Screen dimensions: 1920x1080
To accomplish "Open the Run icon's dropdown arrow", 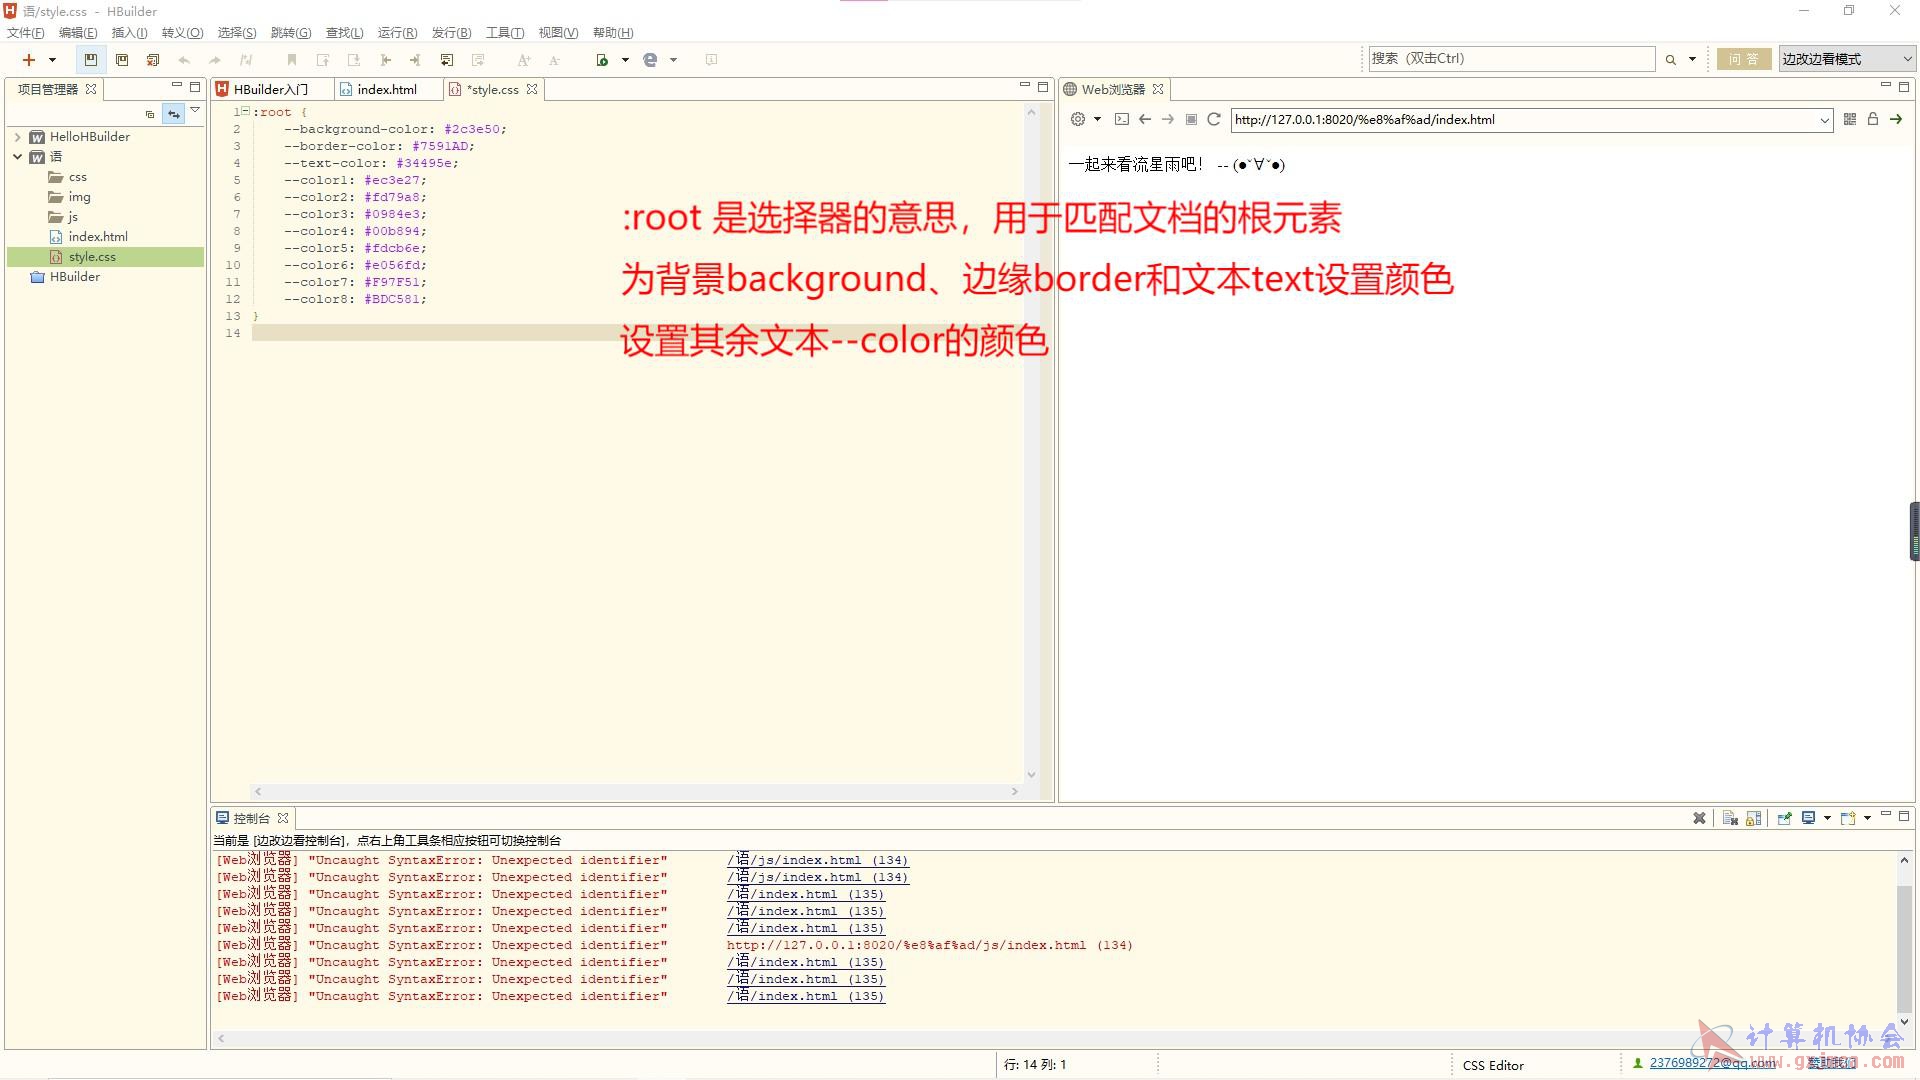I will point(625,60).
